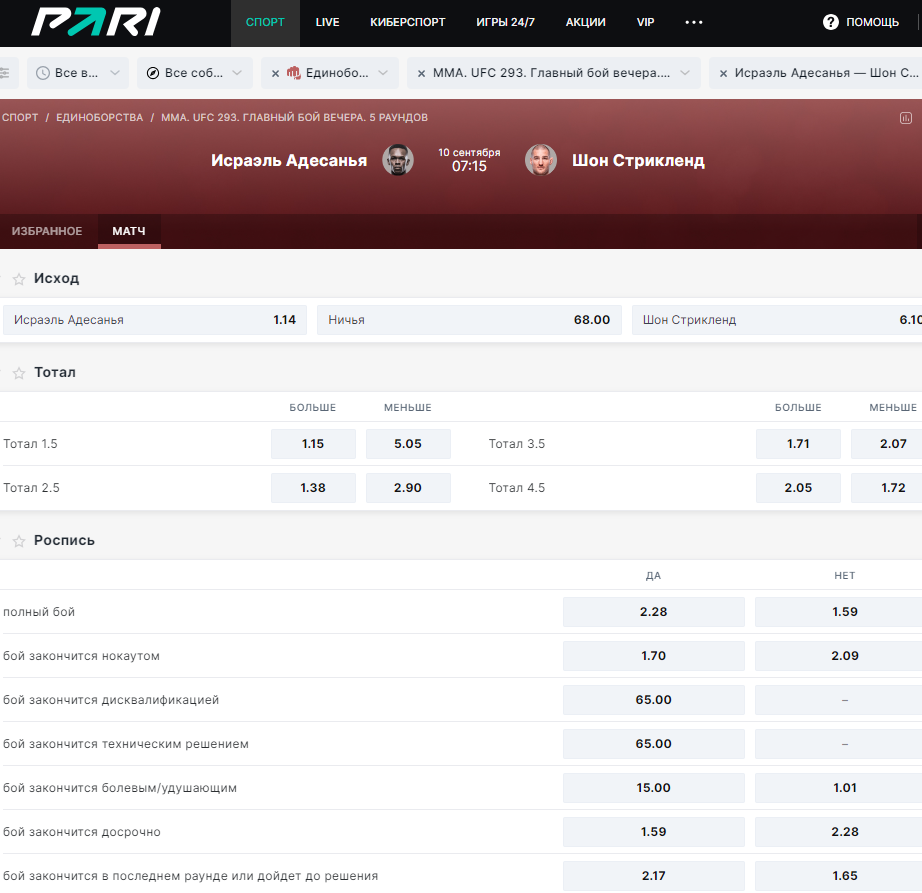Click the filter sliders icon

5,73
